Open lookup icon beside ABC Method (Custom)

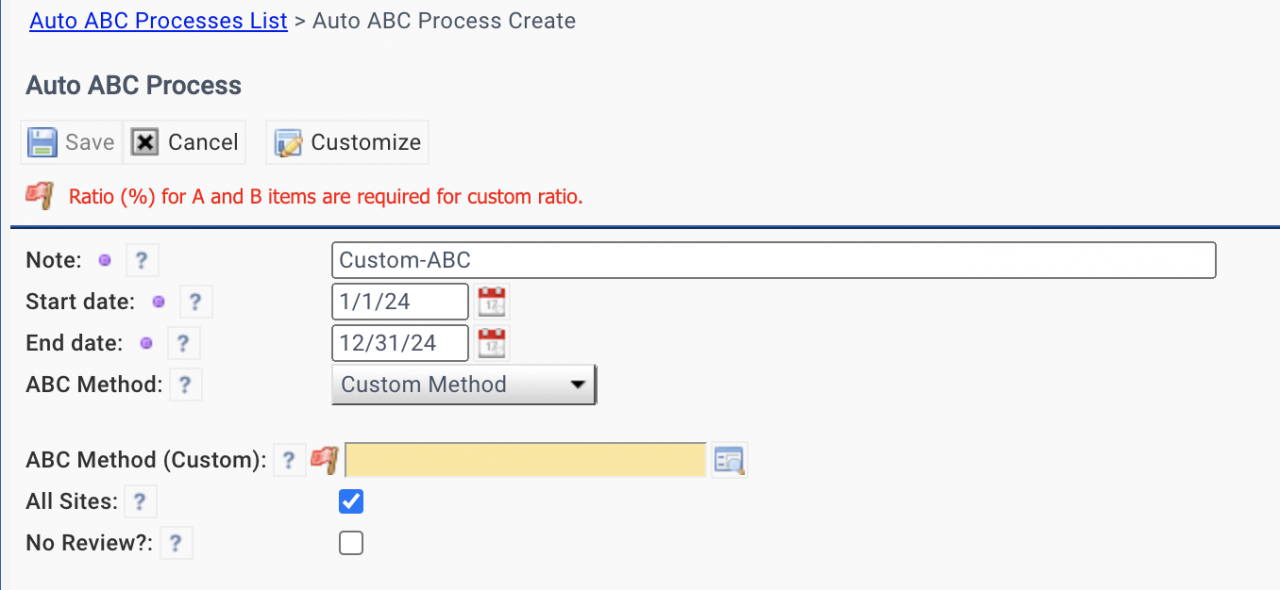[x=729, y=460]
